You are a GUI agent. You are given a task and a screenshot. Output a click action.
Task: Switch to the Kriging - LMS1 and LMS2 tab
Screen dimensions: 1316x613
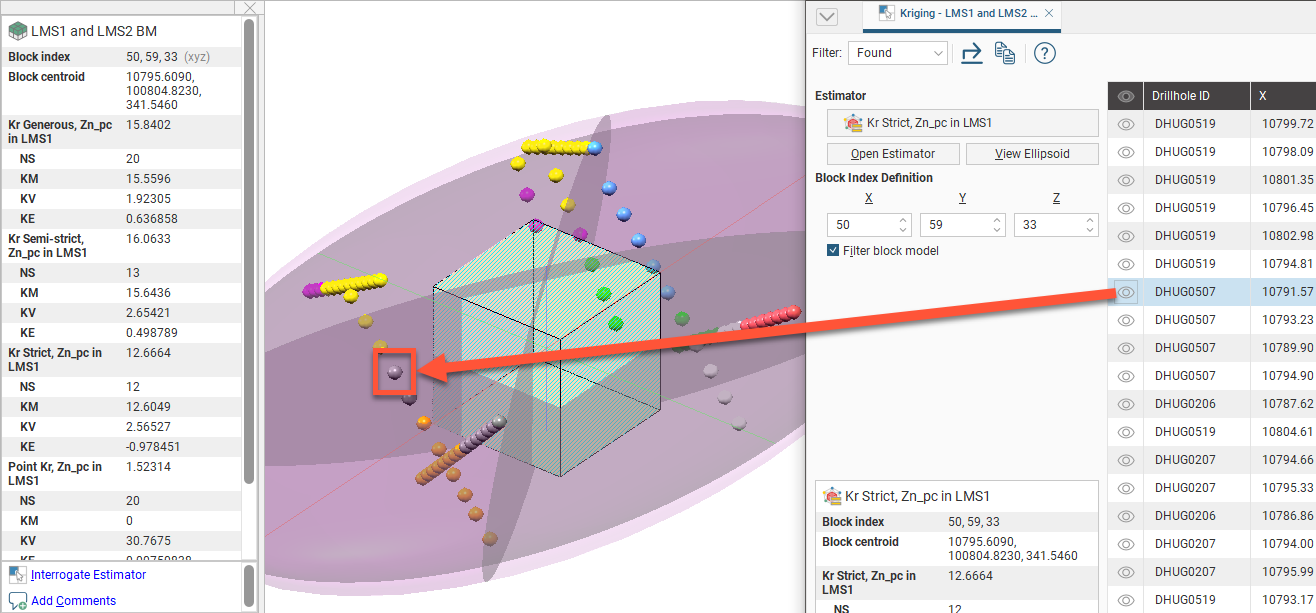pyautogui.click(x=960, y=14)
